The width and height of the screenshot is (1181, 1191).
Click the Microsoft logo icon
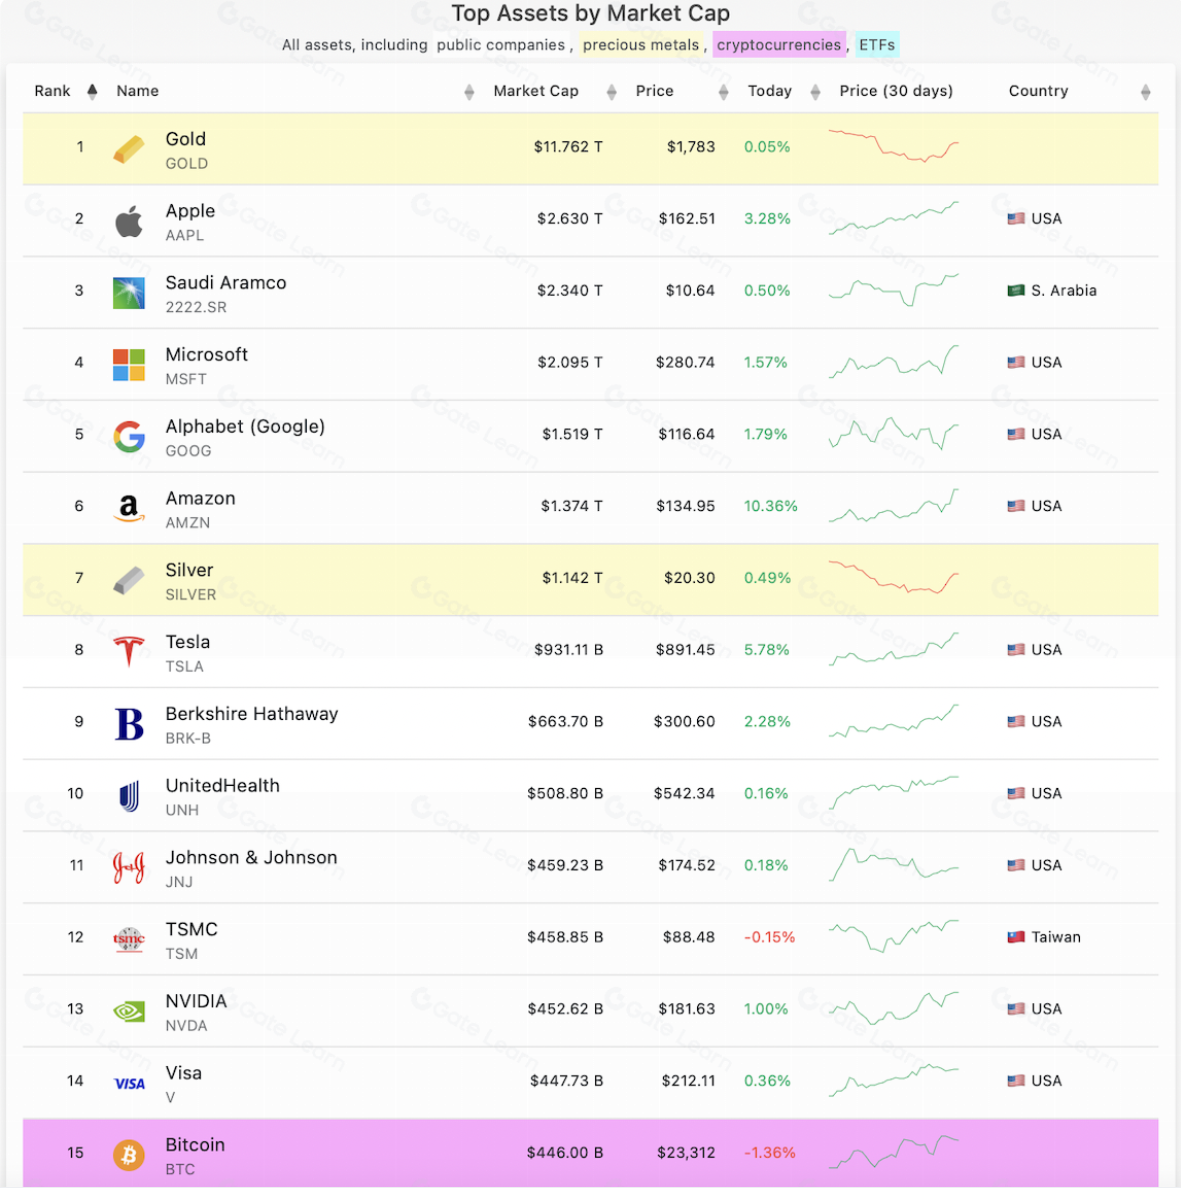click(129, 365)
